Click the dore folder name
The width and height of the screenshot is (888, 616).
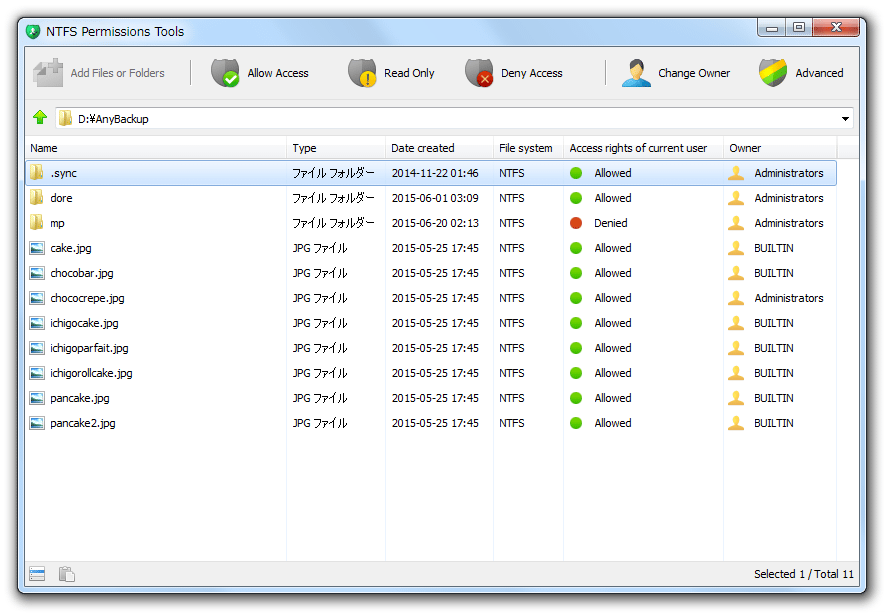[61, 198]
